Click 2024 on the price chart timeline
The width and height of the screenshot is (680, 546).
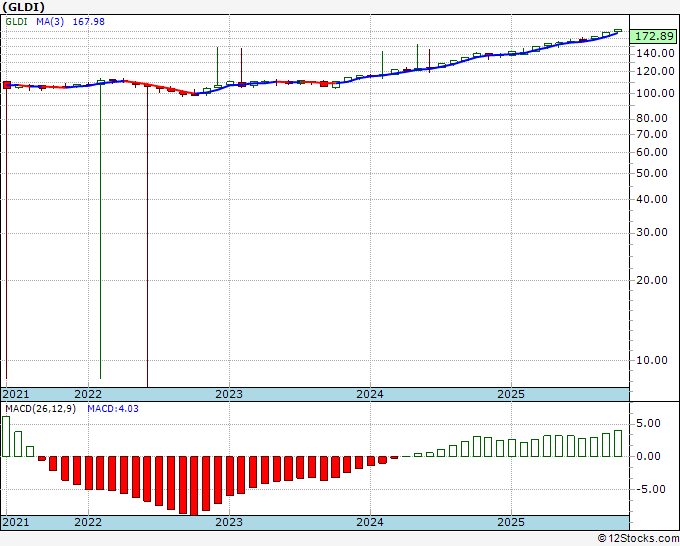pos(370,394)
